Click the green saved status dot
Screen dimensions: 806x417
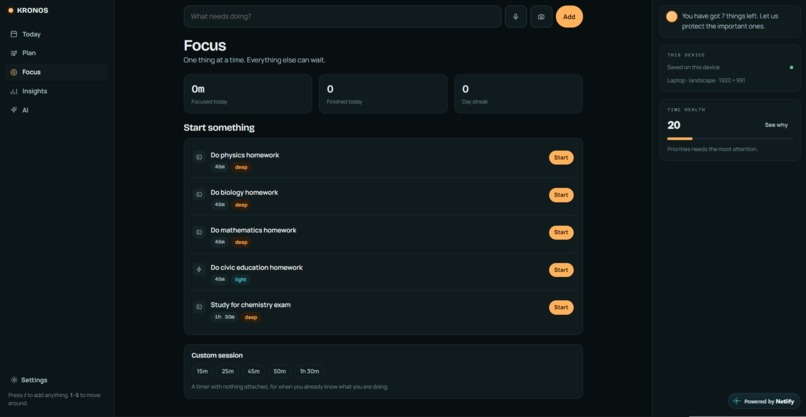point(791,67)
